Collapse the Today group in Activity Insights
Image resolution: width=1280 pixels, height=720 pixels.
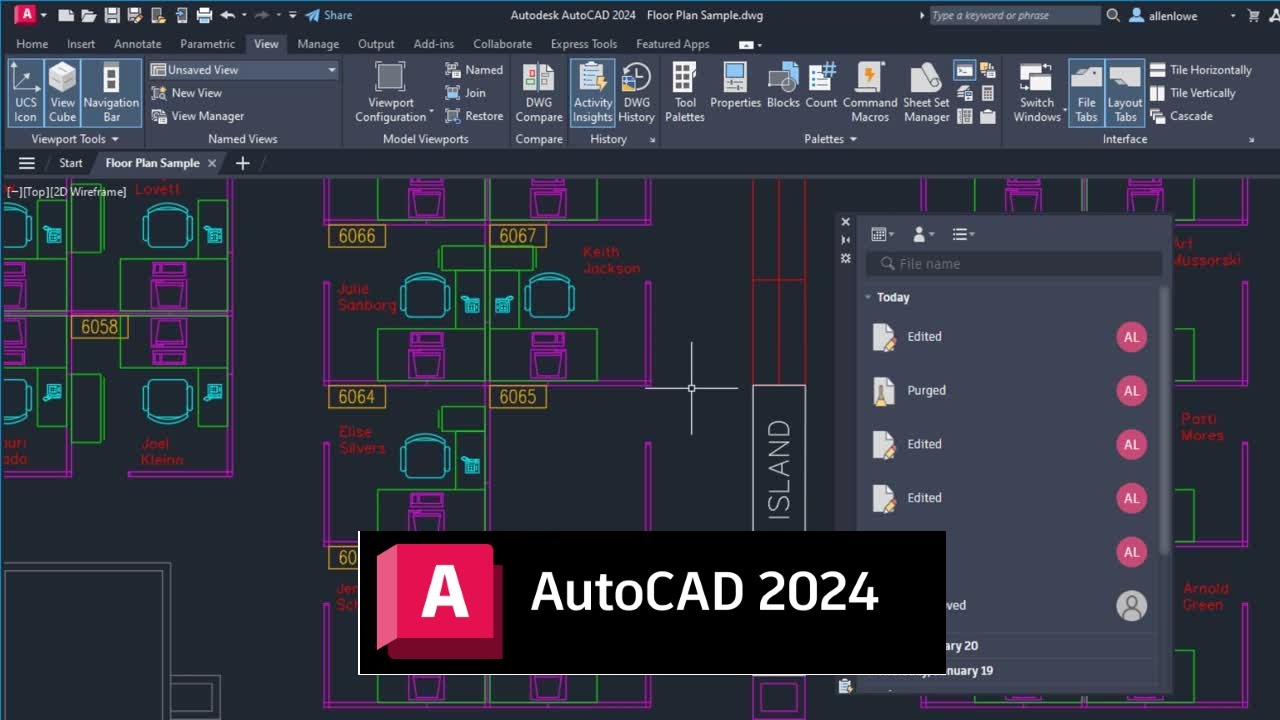[x=868, y=297]
